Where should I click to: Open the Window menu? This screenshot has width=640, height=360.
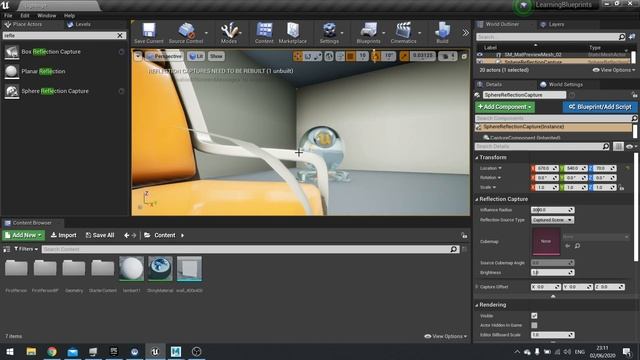click(x=47, y=16)
